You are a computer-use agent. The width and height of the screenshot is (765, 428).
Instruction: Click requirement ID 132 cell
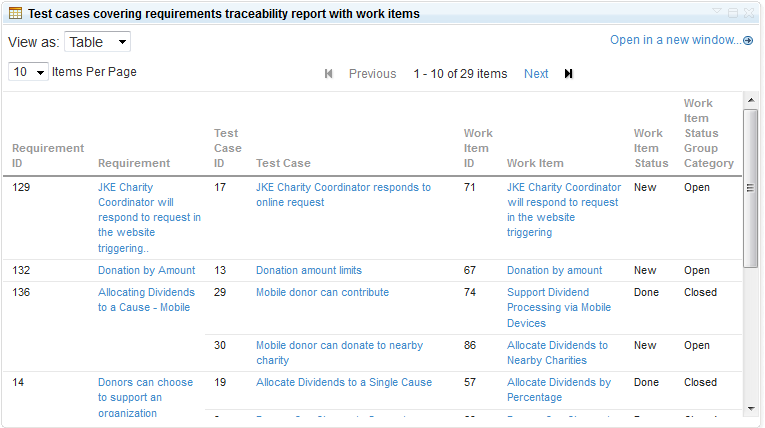pos(21,270)
